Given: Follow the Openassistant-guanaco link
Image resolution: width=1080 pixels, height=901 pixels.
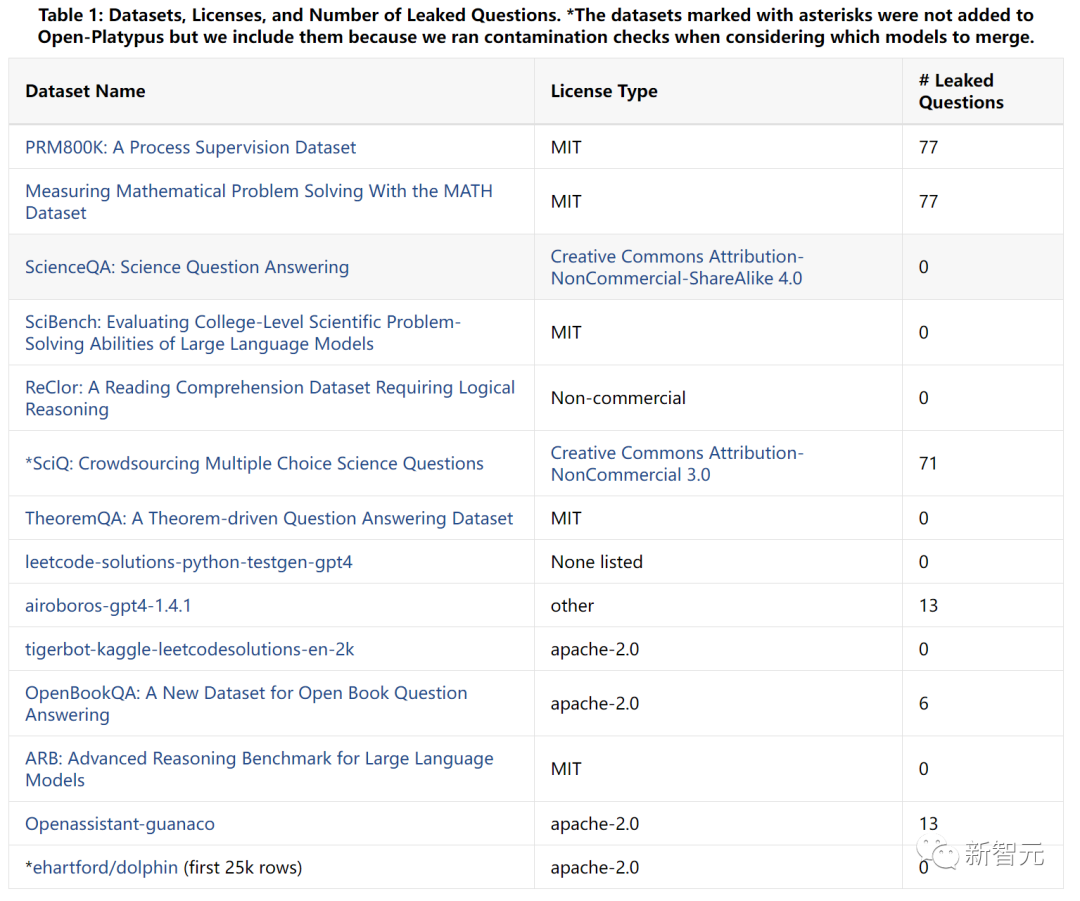Looking at the screenshot, I should (120, 824).
